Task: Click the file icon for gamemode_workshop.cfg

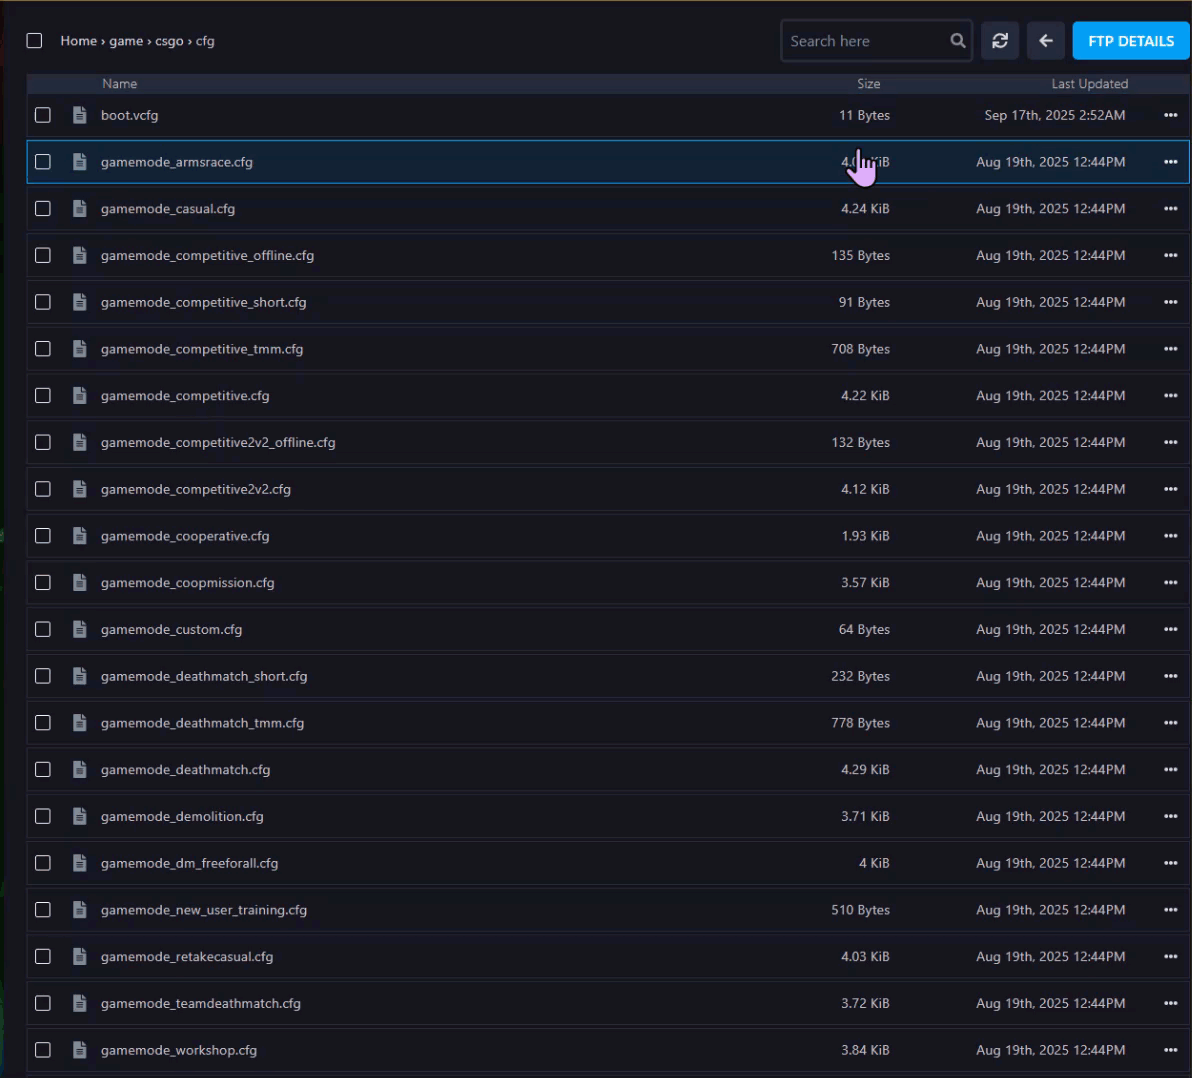Action: pyautogui.click(x=80, y=1051)
